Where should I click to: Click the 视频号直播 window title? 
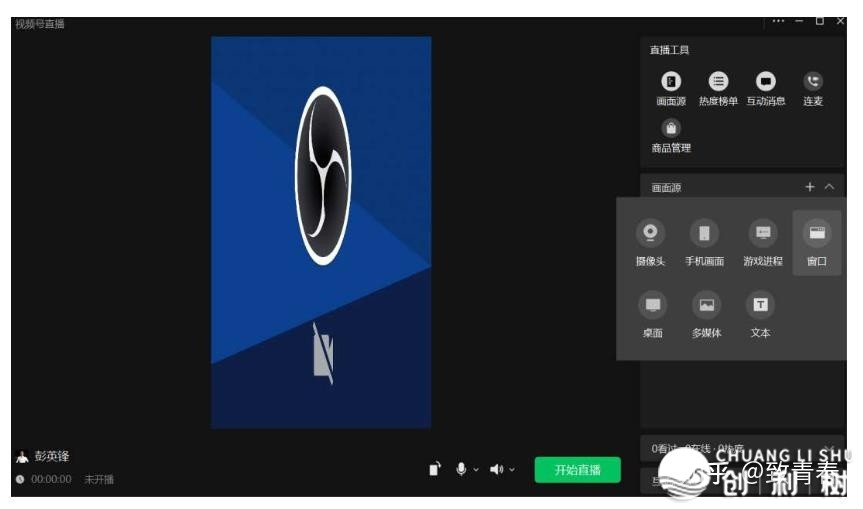click(x=40, y=24)
